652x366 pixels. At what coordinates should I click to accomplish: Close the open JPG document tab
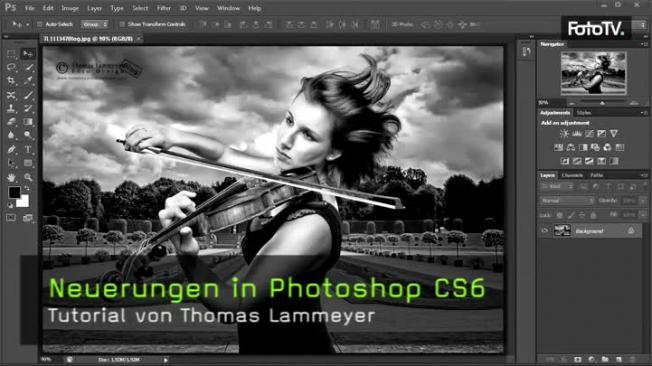(x=139, y=39)
